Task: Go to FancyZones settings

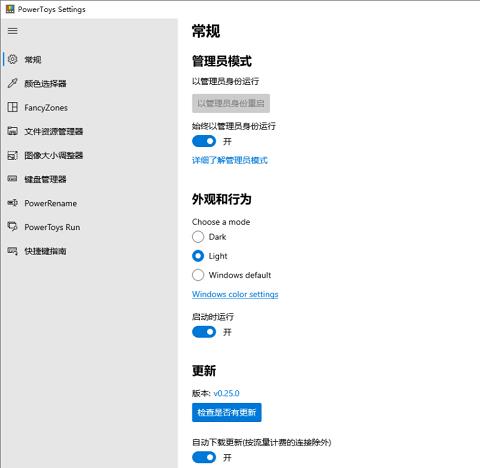Action: click(89, 108)
